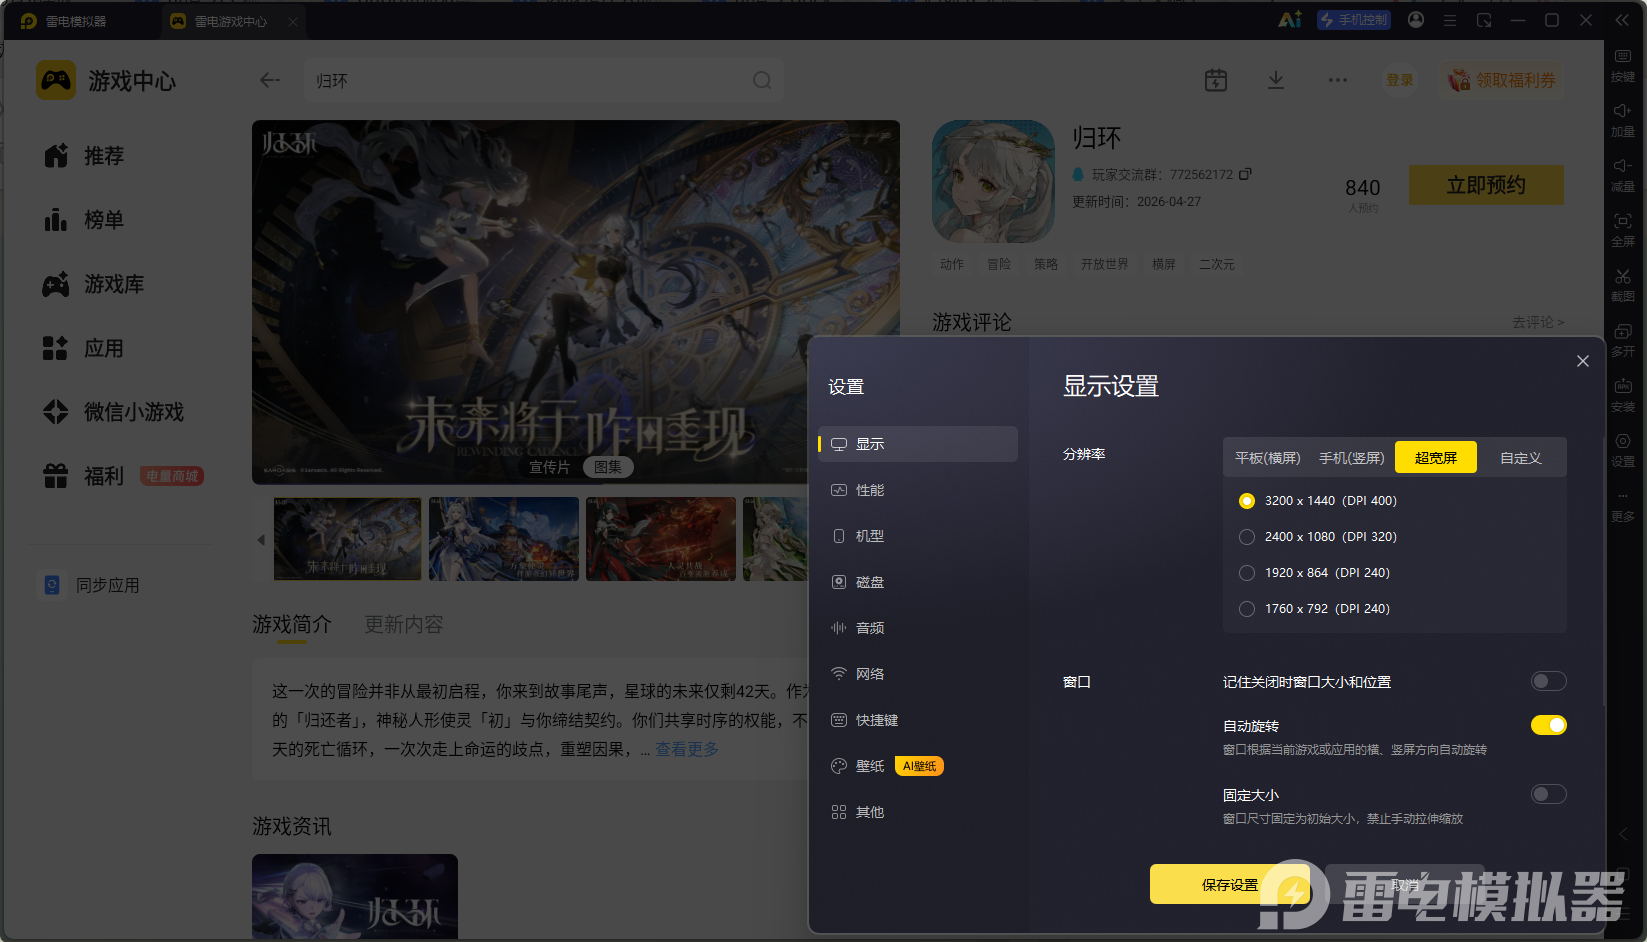Click the 减量 volume down icon

(x=1623, y=175)
